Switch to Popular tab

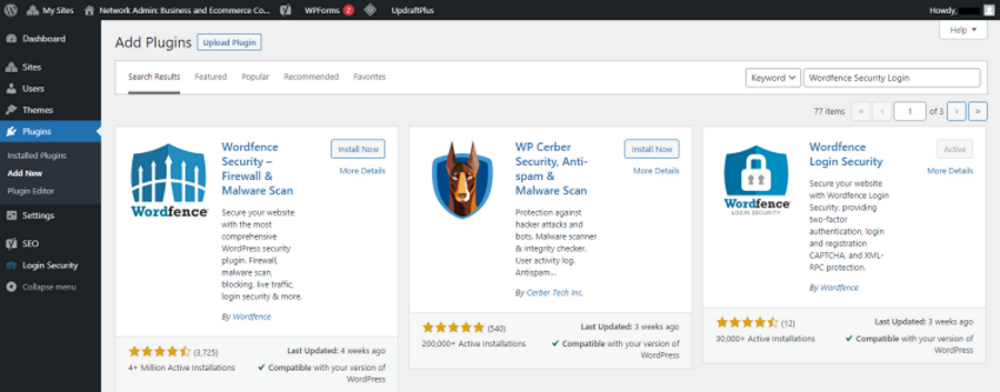point(255,77)
